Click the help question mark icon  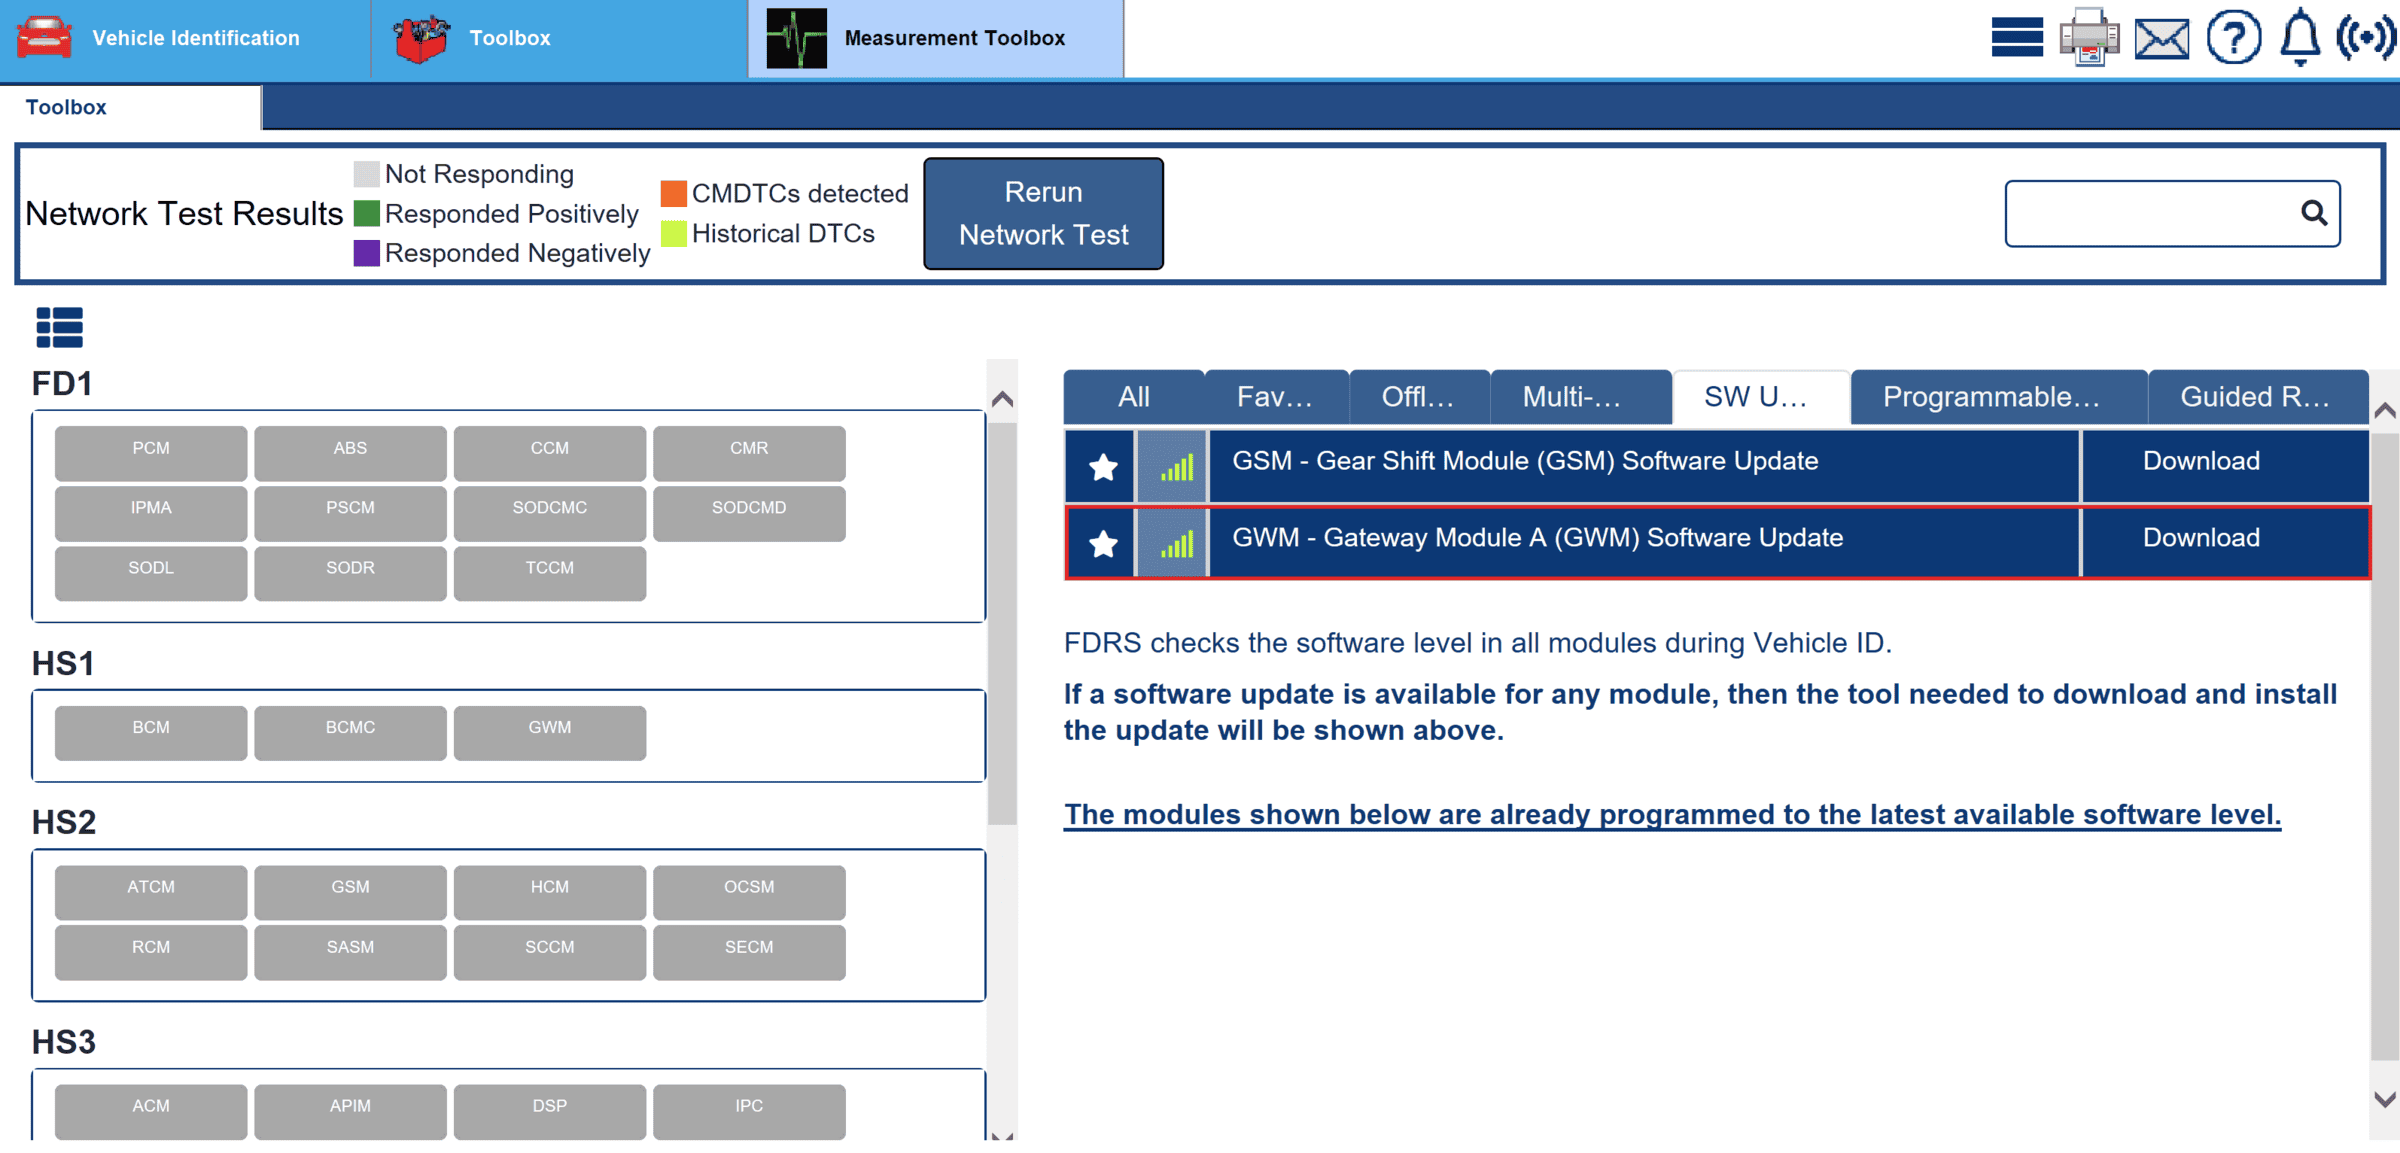coord(2233,38)
